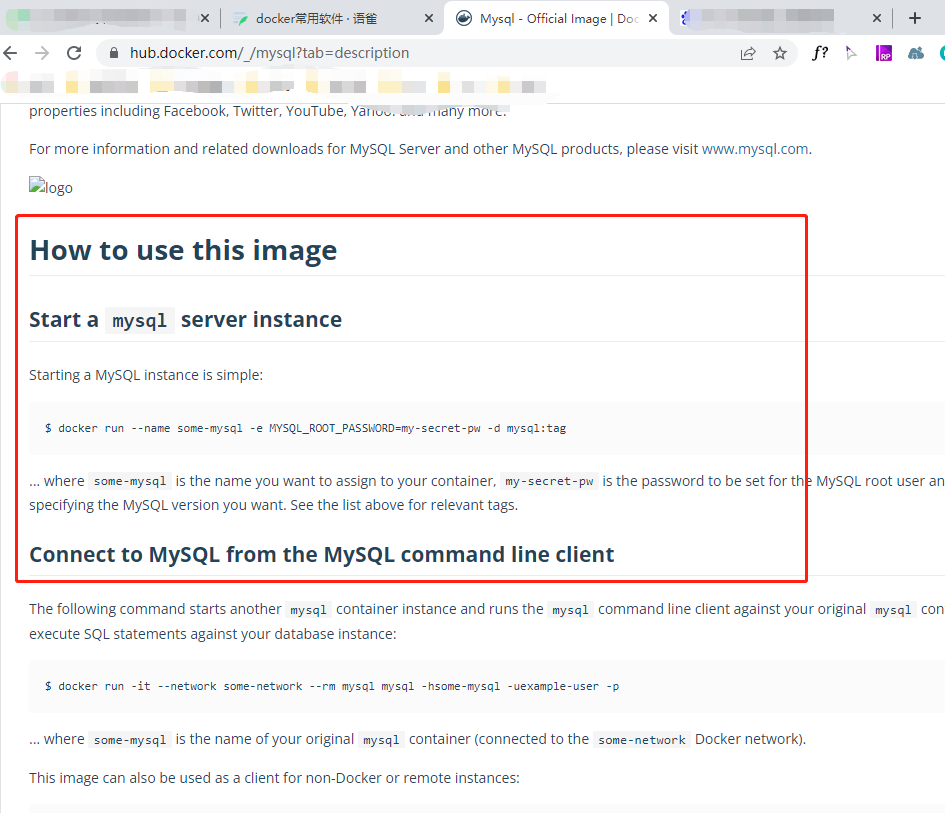This screenshot has width=945, height=813.
Task: Click the docker run --name some-mysql command
Action: [x=306, y=428]
